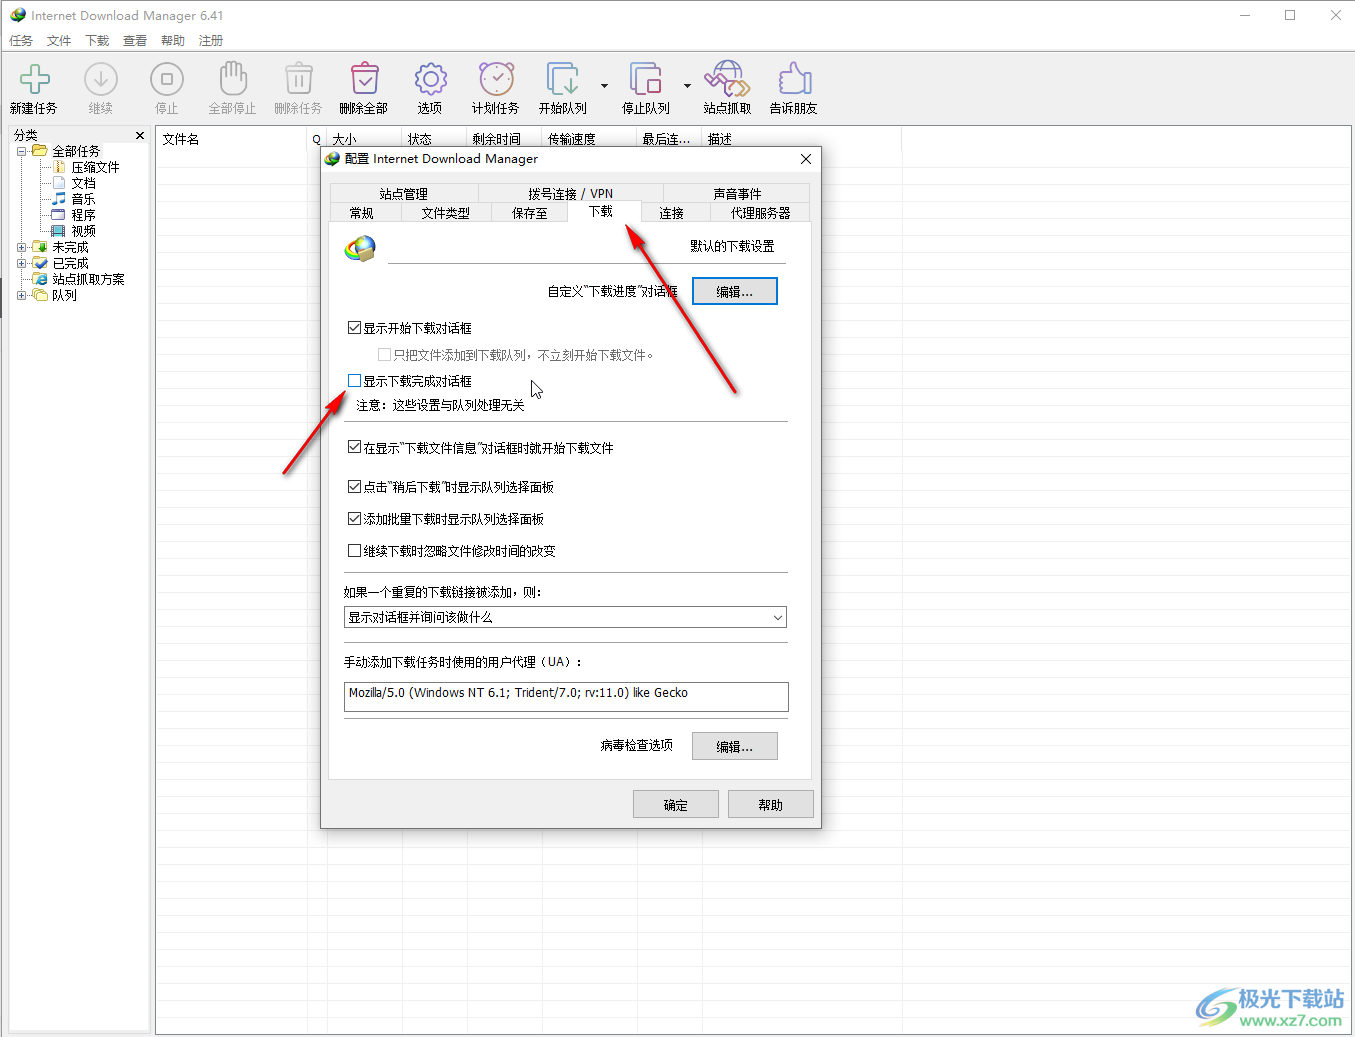This screenshot has height=1037, width=1355.
Task: Toggle 显示开始下载对话框 checkbox
Action: click(x=354, y=327)
